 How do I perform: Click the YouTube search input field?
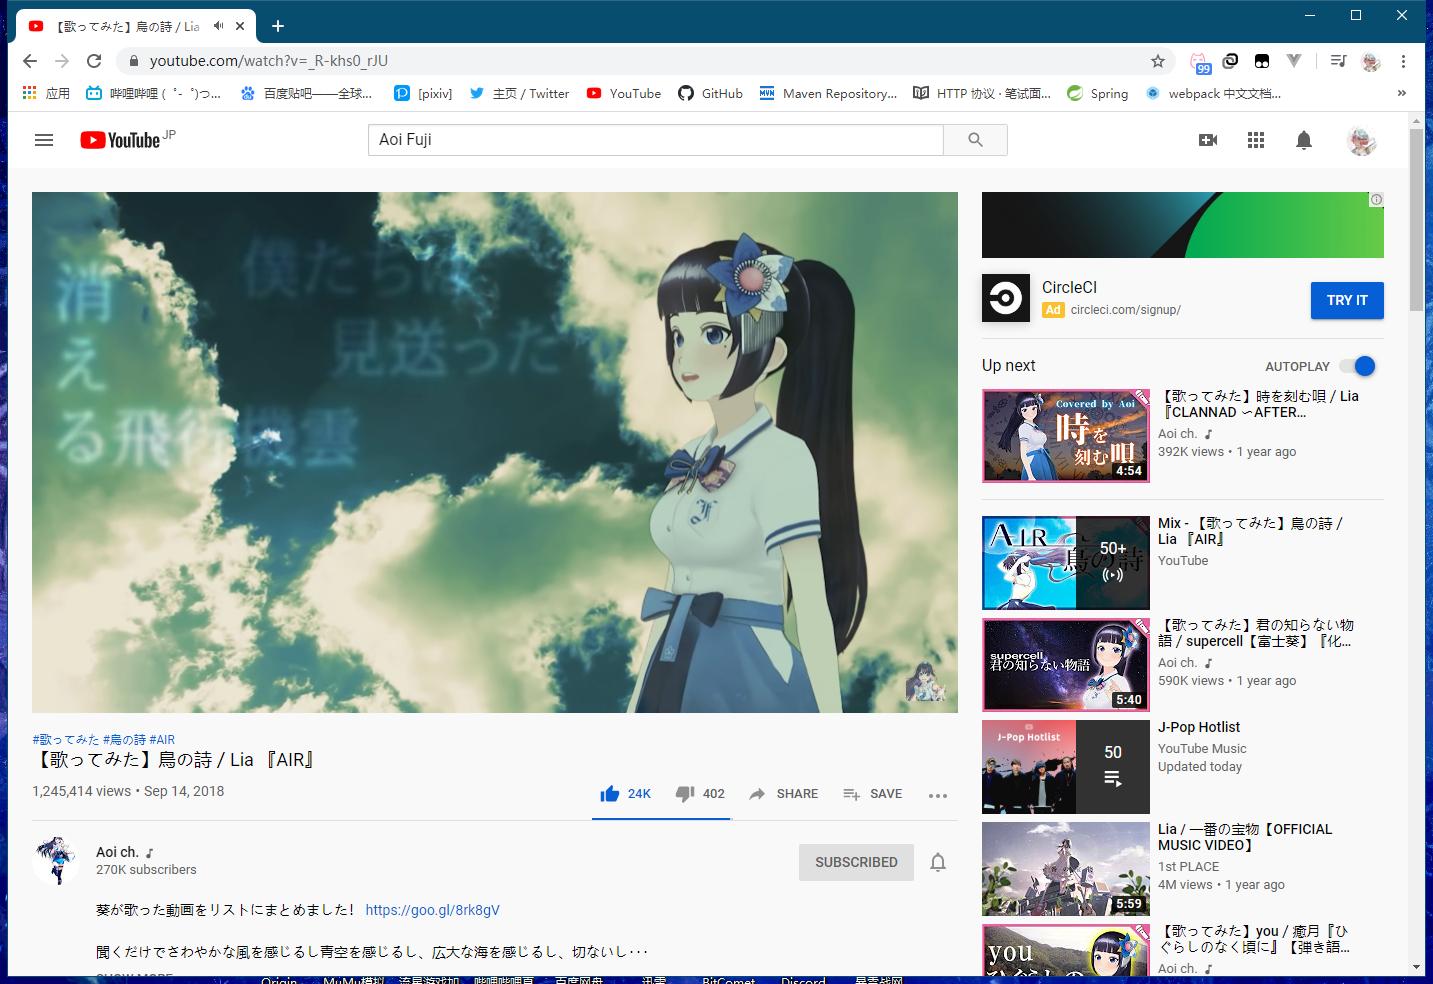[656, 140]
